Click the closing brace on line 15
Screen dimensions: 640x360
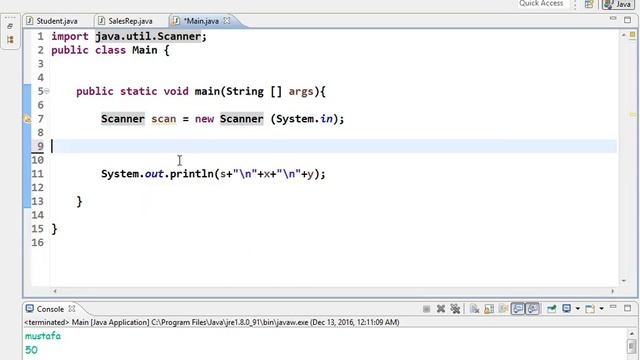pos(54,229)
